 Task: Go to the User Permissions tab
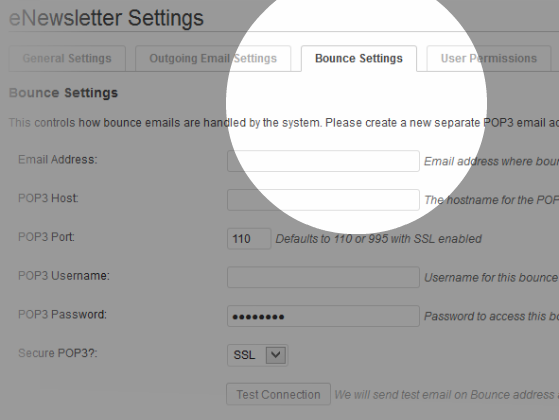(x=489, y=58)
